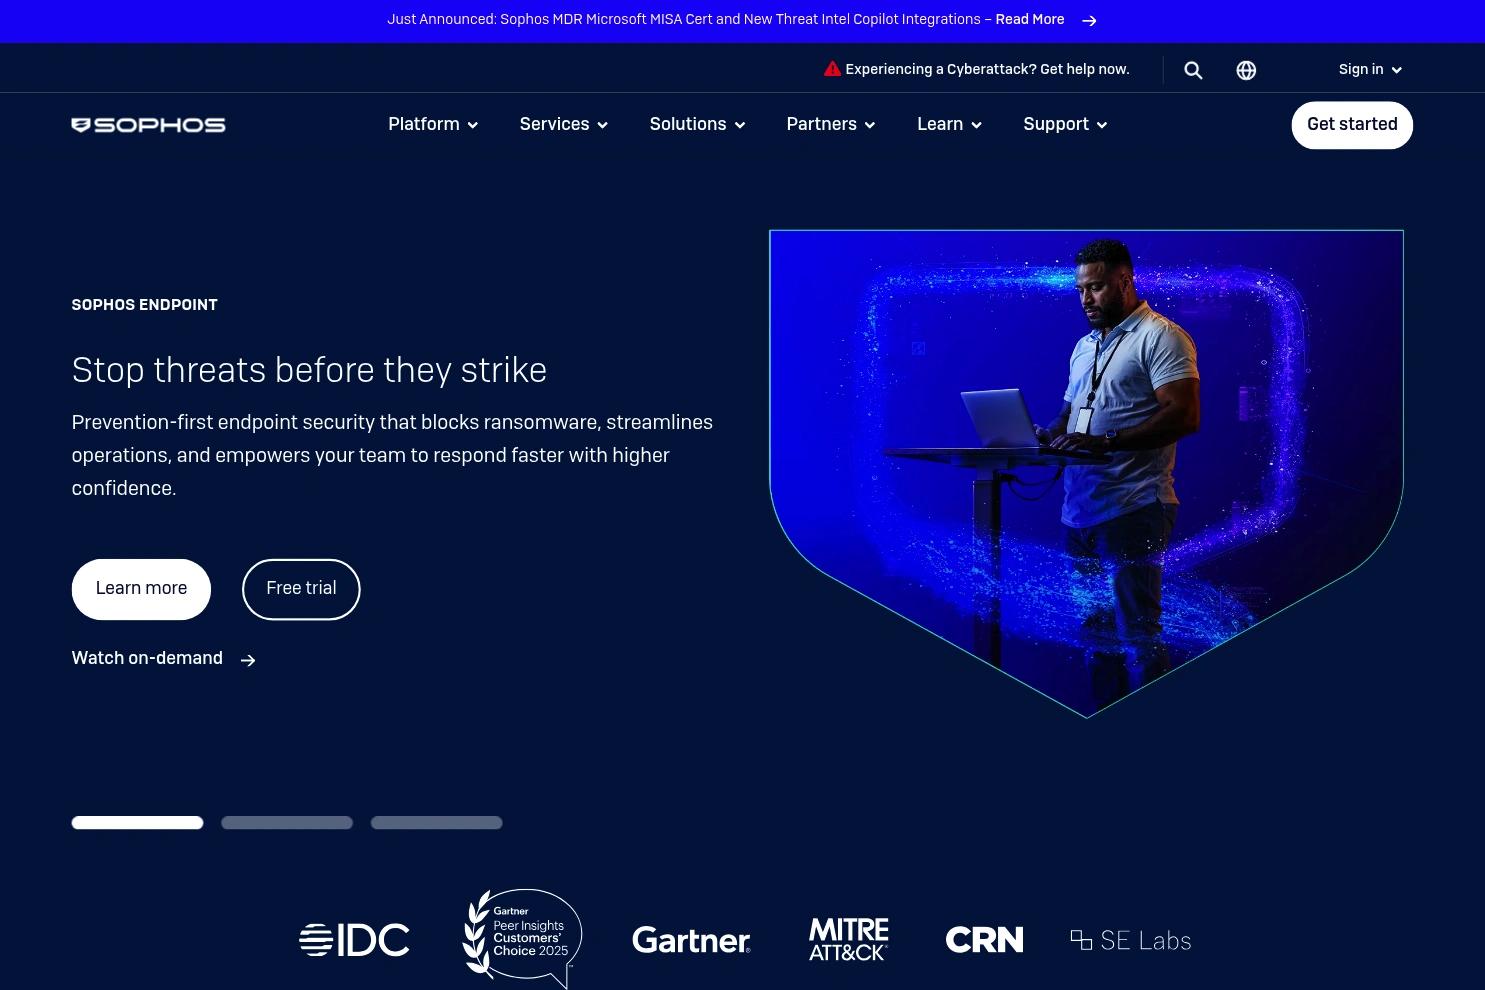
Task: Open the site search magnifier icon
Action: [x=1193, y=70]
